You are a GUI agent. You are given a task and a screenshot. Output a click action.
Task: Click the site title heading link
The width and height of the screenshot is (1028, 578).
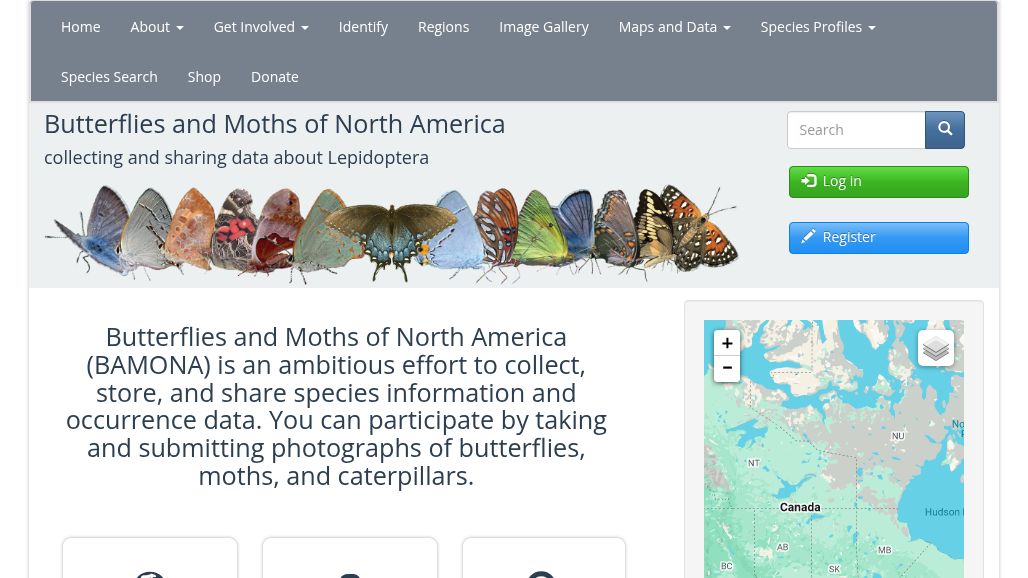click(274, 124)
